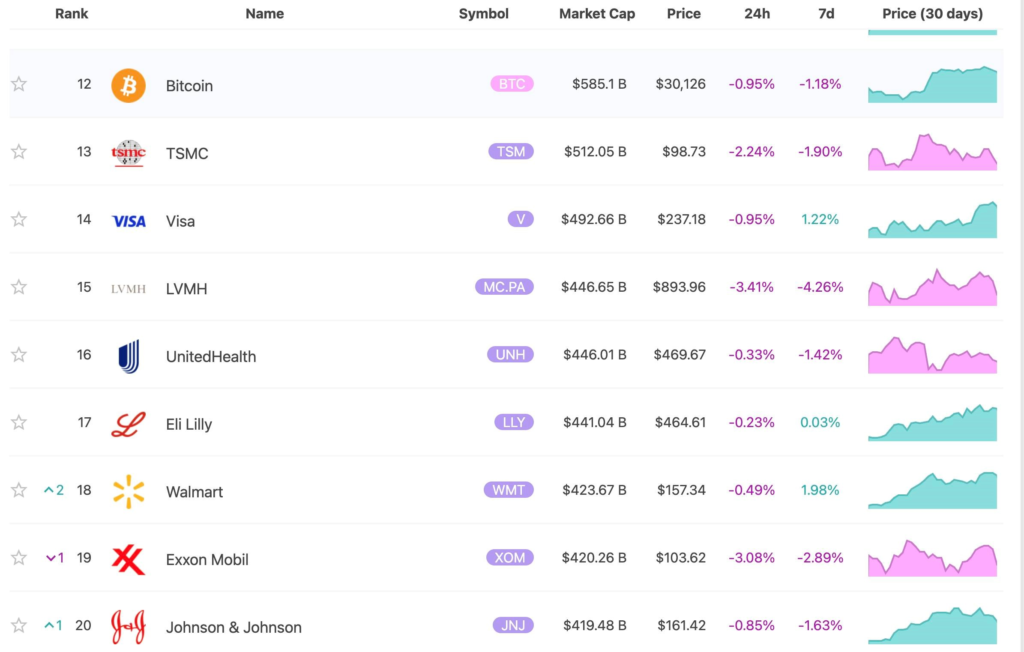Click Bitcoin market cap $585.1 B
Viewport: 1024px width, 652px height.
[x=599, y=84]
